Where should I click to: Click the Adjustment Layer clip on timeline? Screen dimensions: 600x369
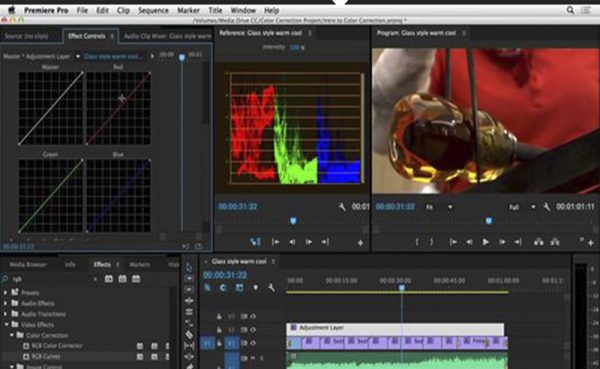point(395,329)
